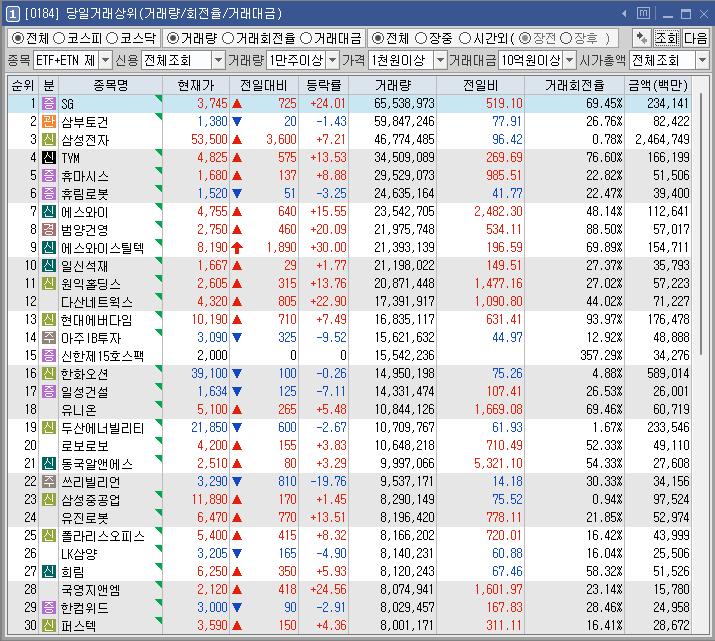Open the 가격 1천원이상 dropdown

click(x=440, y=60)
